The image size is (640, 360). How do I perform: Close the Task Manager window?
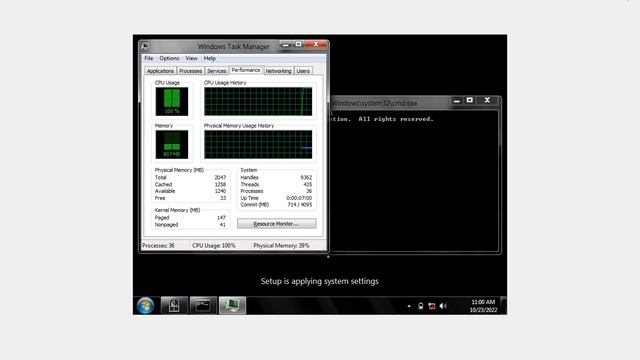316,44
